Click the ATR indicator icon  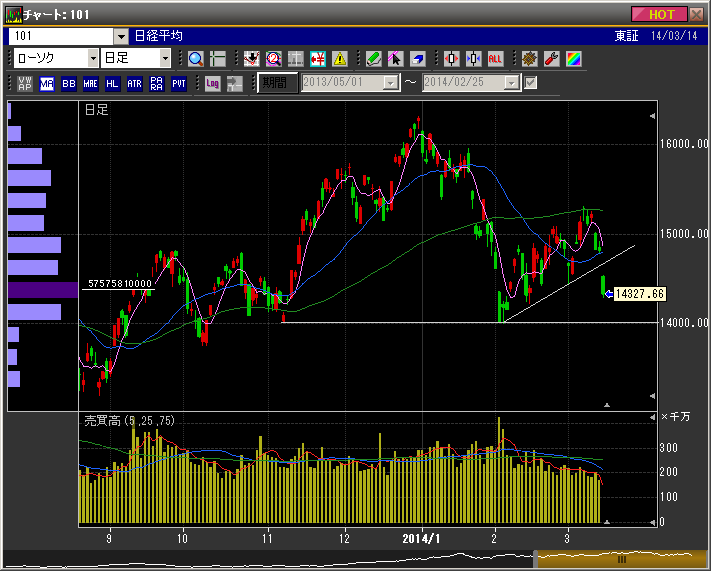135,83
